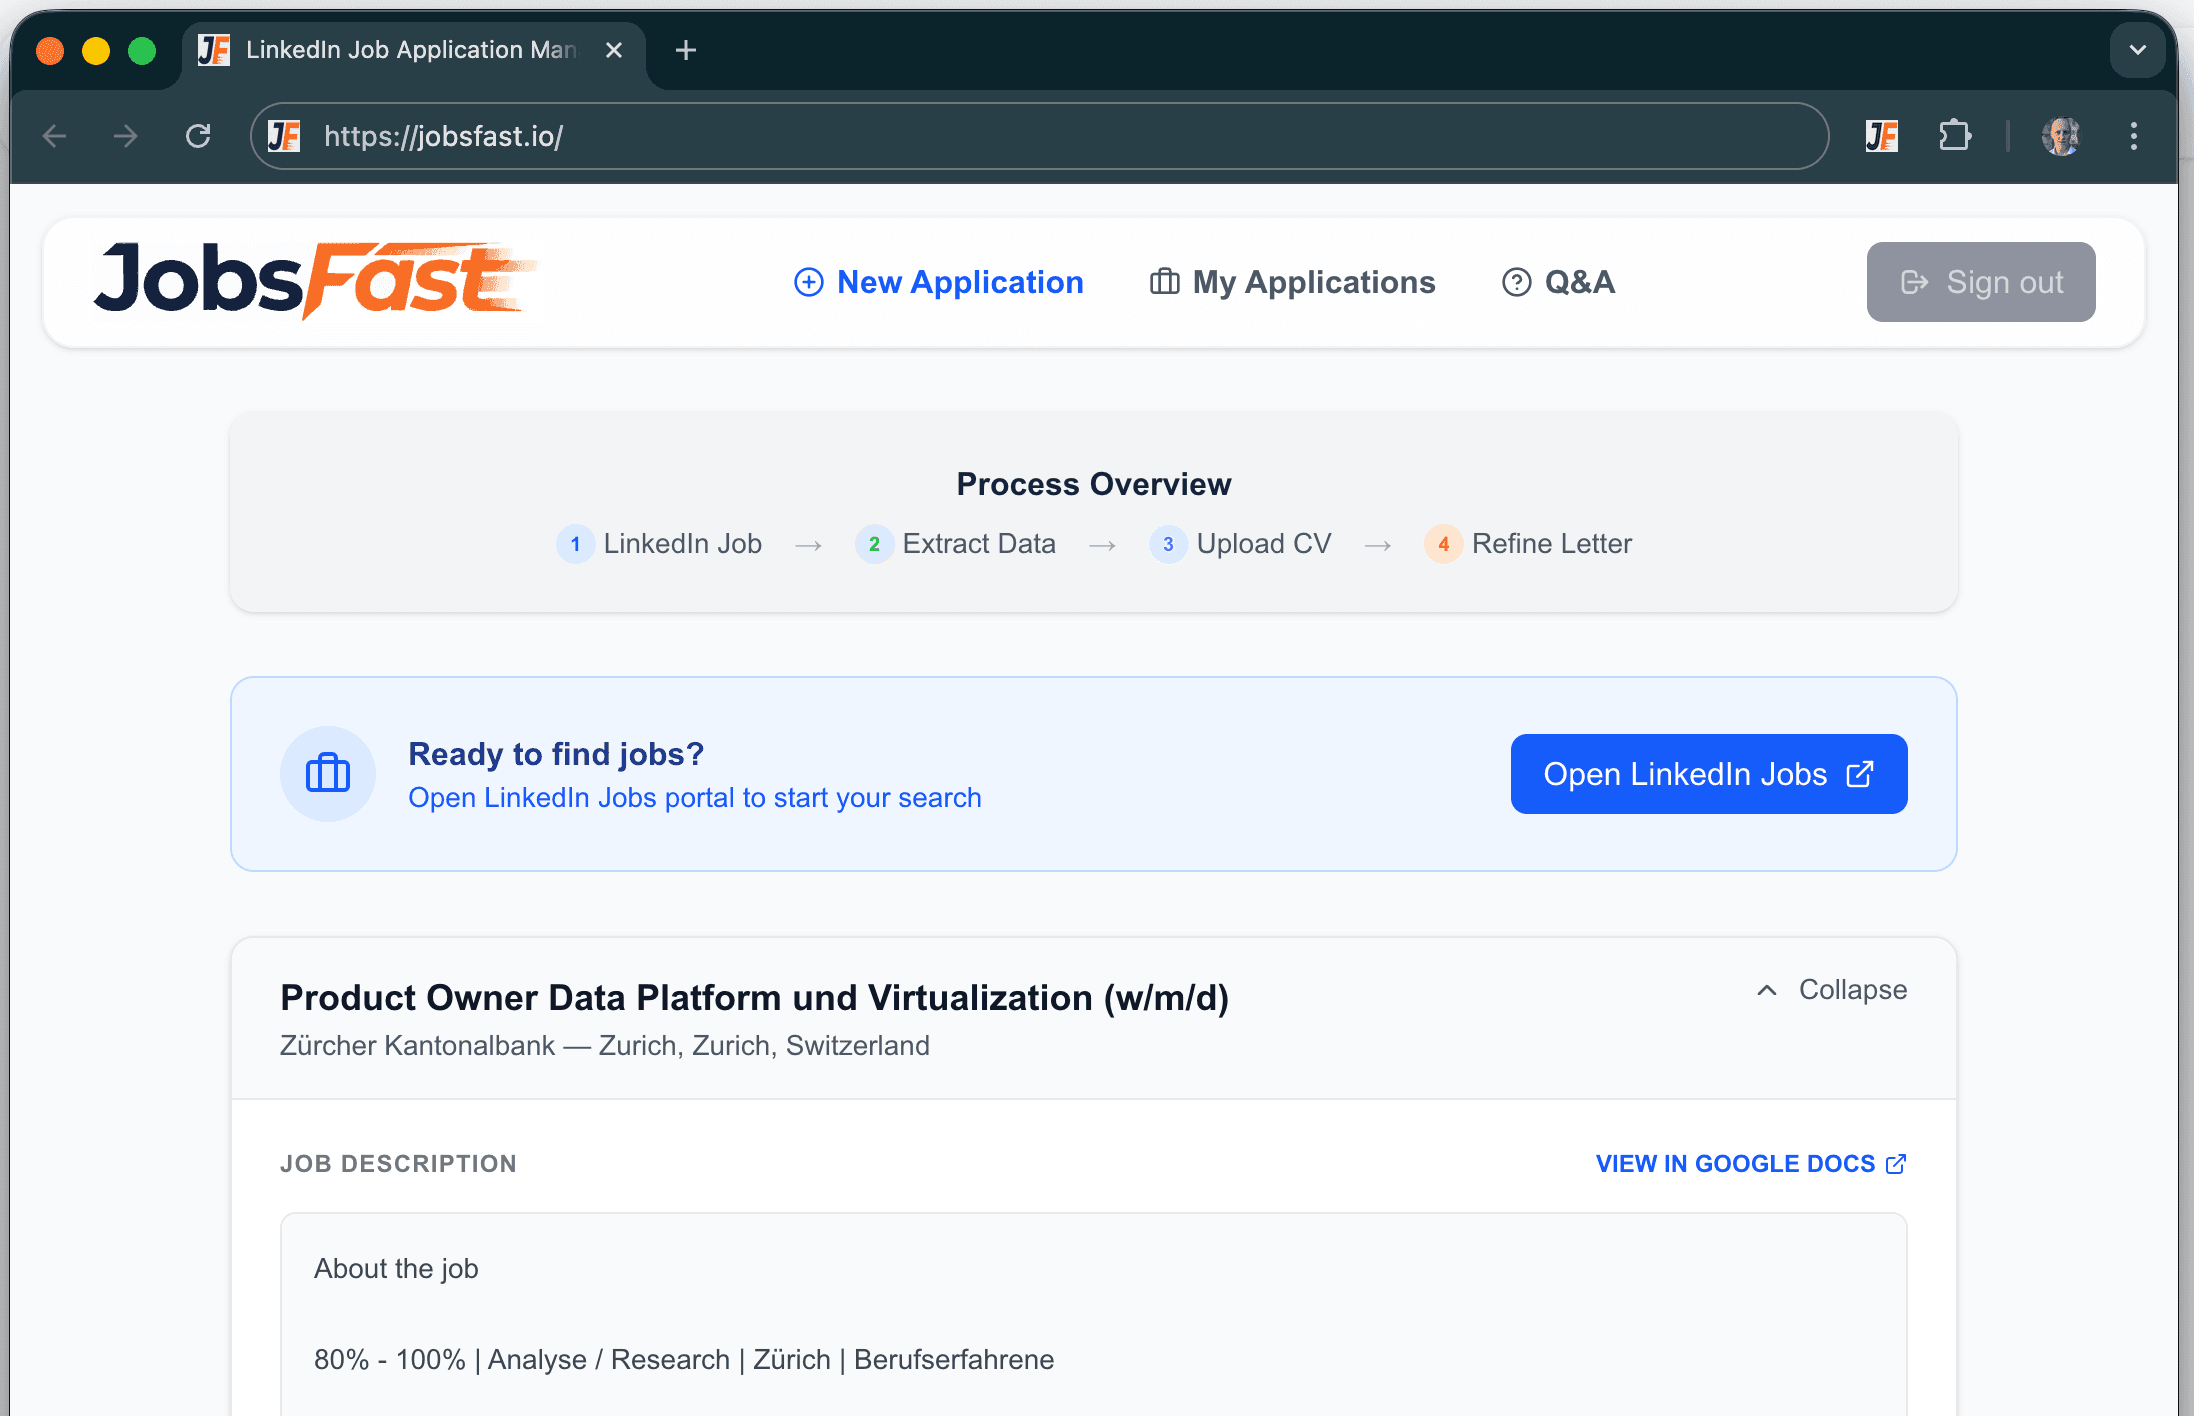Viewport: 2194px width, 1416px height.
Task: Select the plus icon beside New Application
Action: click(807, 282)
